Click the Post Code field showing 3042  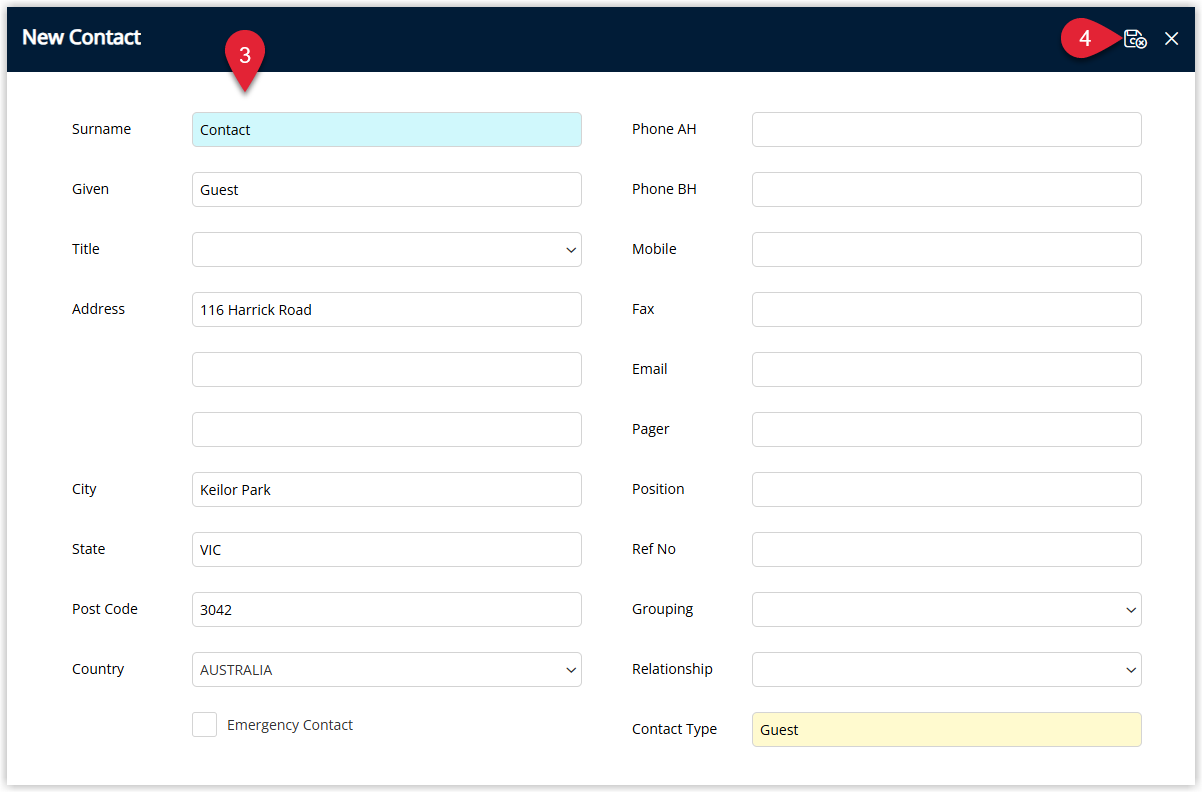tap(387, 610)
